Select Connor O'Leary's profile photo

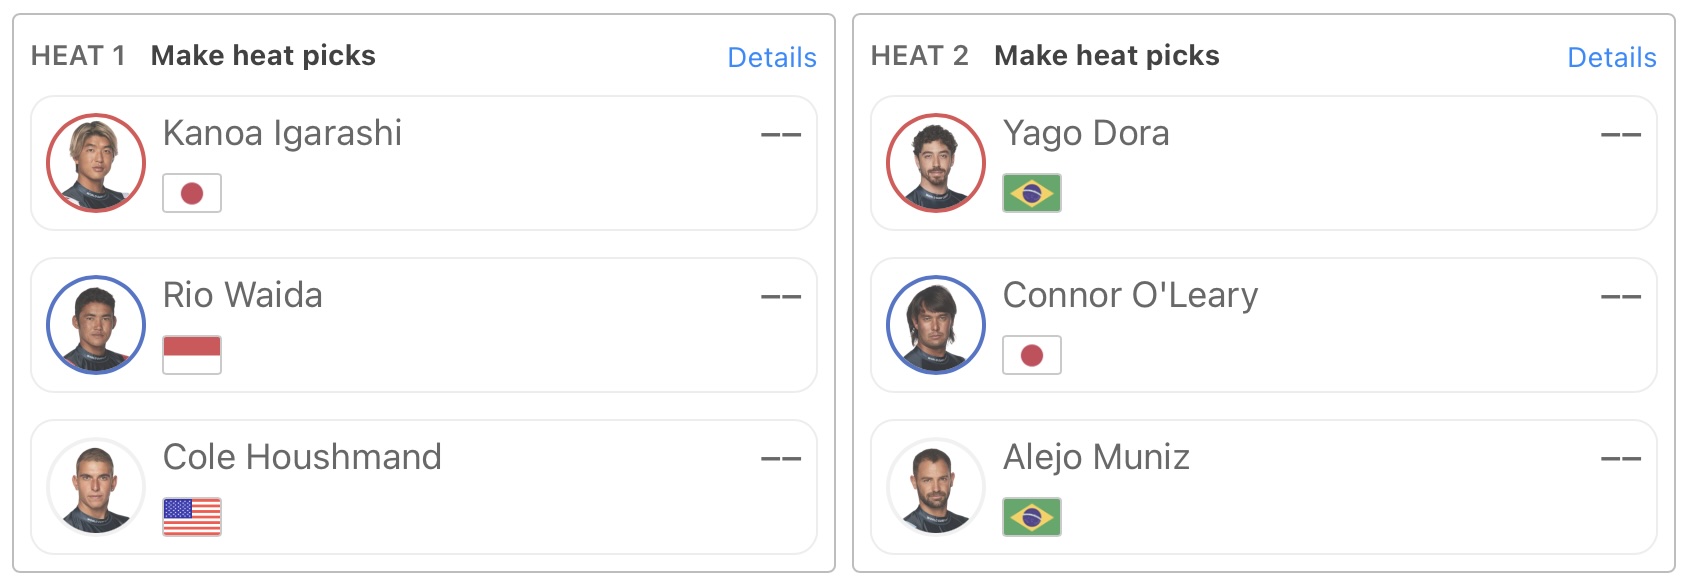936,325
